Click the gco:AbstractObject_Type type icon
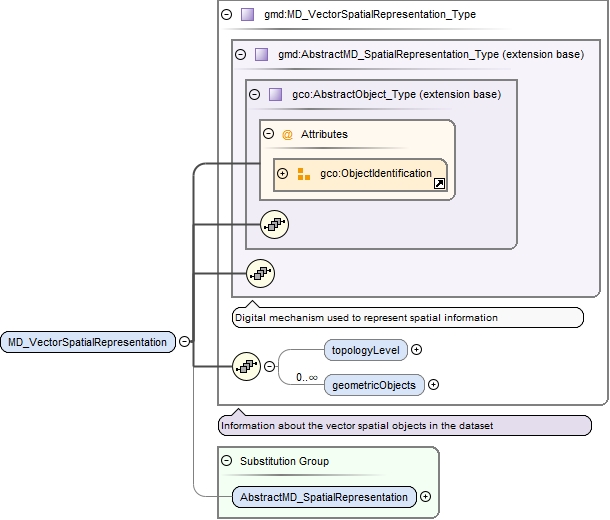The height and width of the screenshot is (520, 610). point(275,94)
